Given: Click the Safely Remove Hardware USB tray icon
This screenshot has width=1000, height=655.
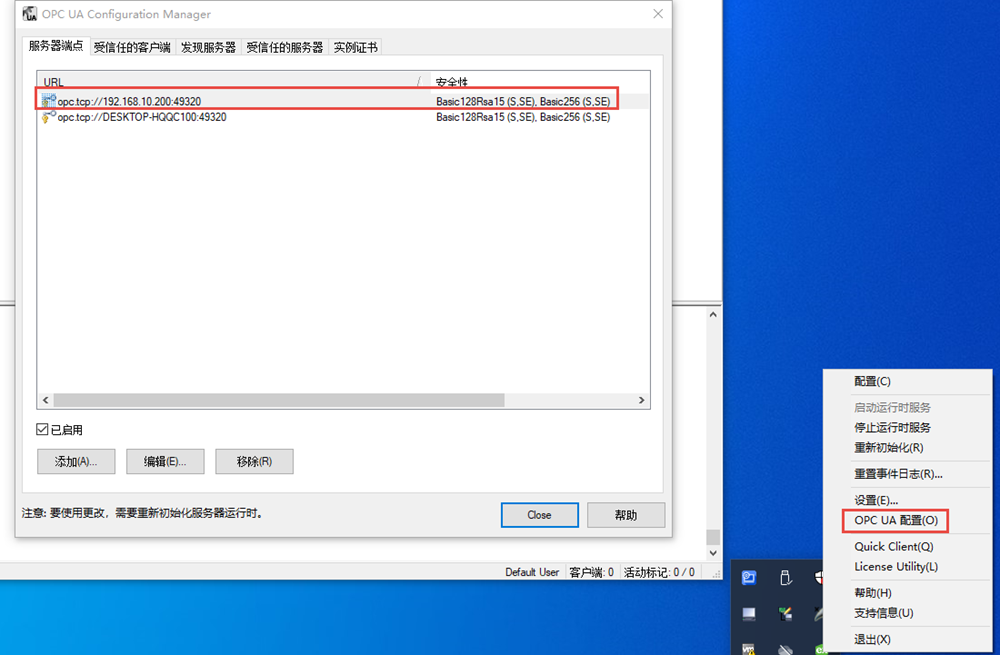Looking at the screenshot, I should tap(786, 578).
